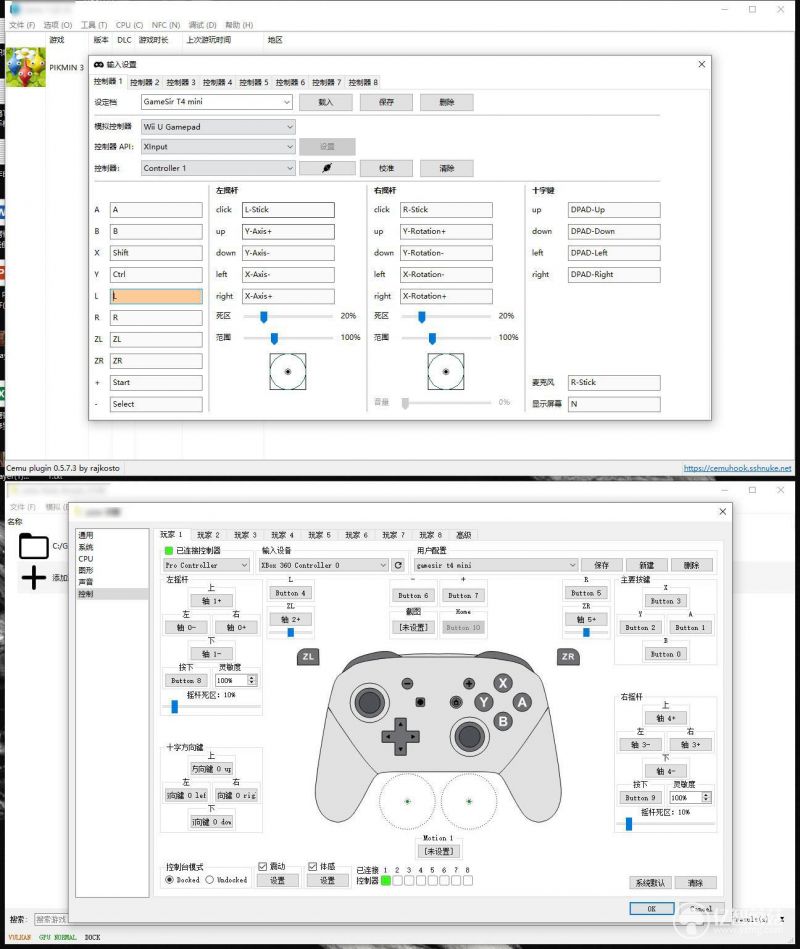Viewport: 800px width, 949px height.
Task: Switch to 控制器 2 tab in Cemu
Action: pos(145,82)
